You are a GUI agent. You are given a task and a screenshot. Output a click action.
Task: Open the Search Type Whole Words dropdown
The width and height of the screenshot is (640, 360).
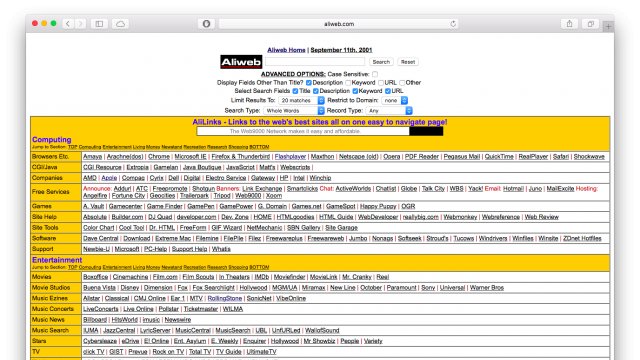point(294,111)
